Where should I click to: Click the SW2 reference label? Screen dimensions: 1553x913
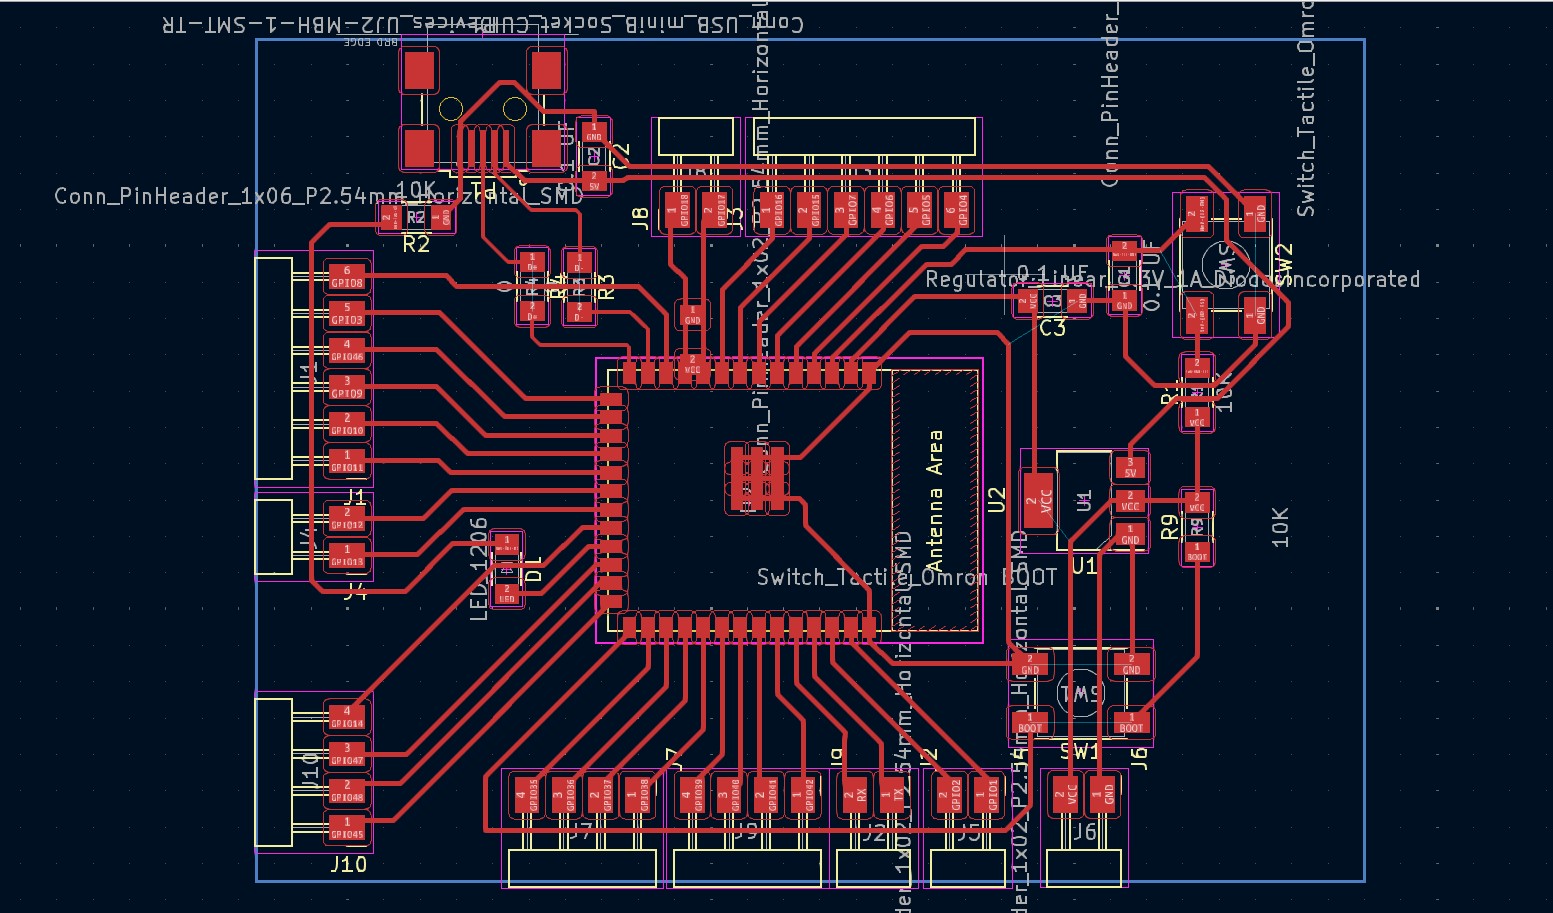click(x=1285, y=264)
